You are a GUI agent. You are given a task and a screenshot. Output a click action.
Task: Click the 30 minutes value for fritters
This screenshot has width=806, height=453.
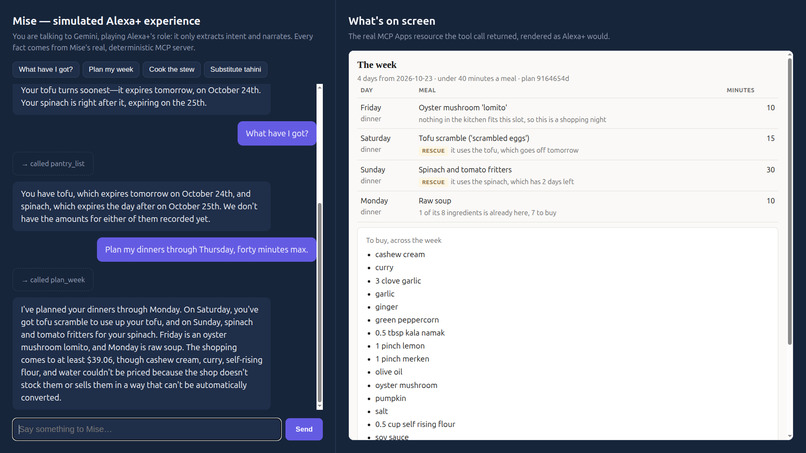[x=771, y=170]
